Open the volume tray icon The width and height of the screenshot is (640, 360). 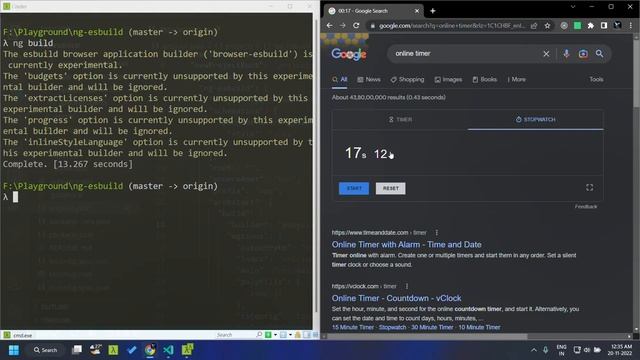tap(587, 350)
